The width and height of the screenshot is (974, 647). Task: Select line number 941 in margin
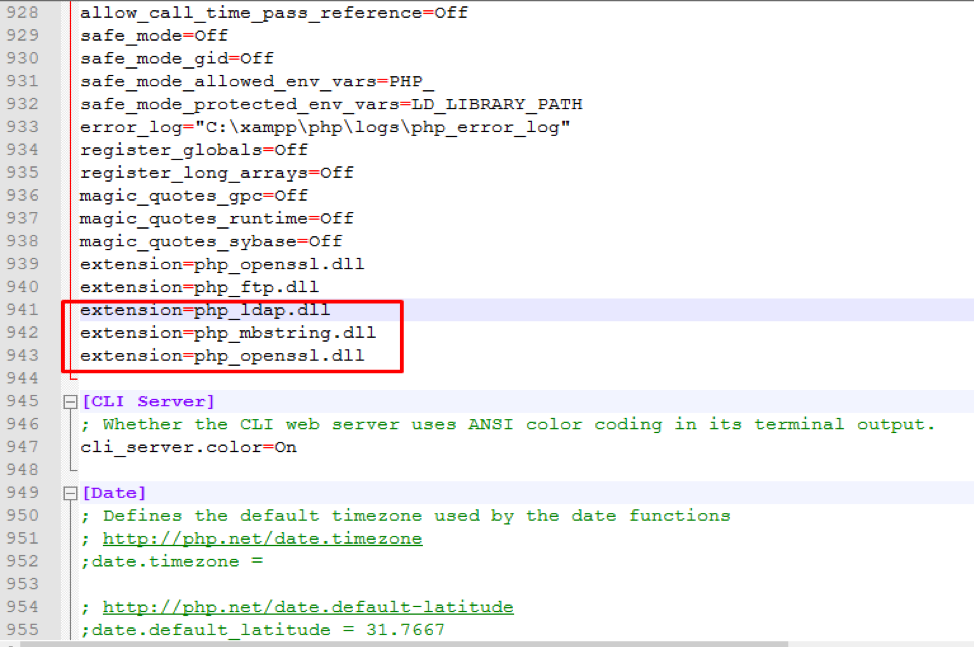pos(22,309)
